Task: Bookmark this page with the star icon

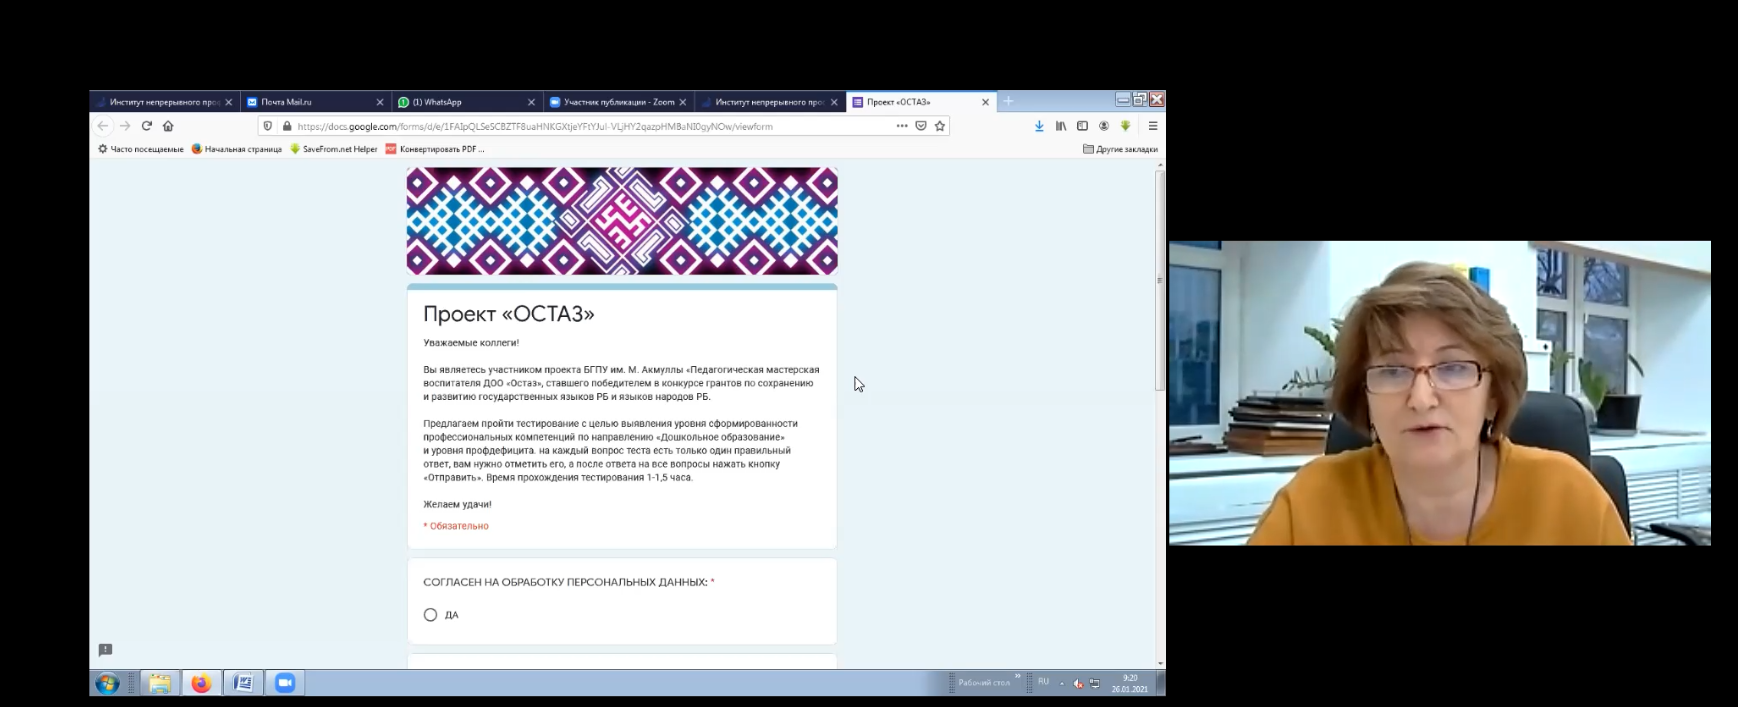Action: [939, 126]
